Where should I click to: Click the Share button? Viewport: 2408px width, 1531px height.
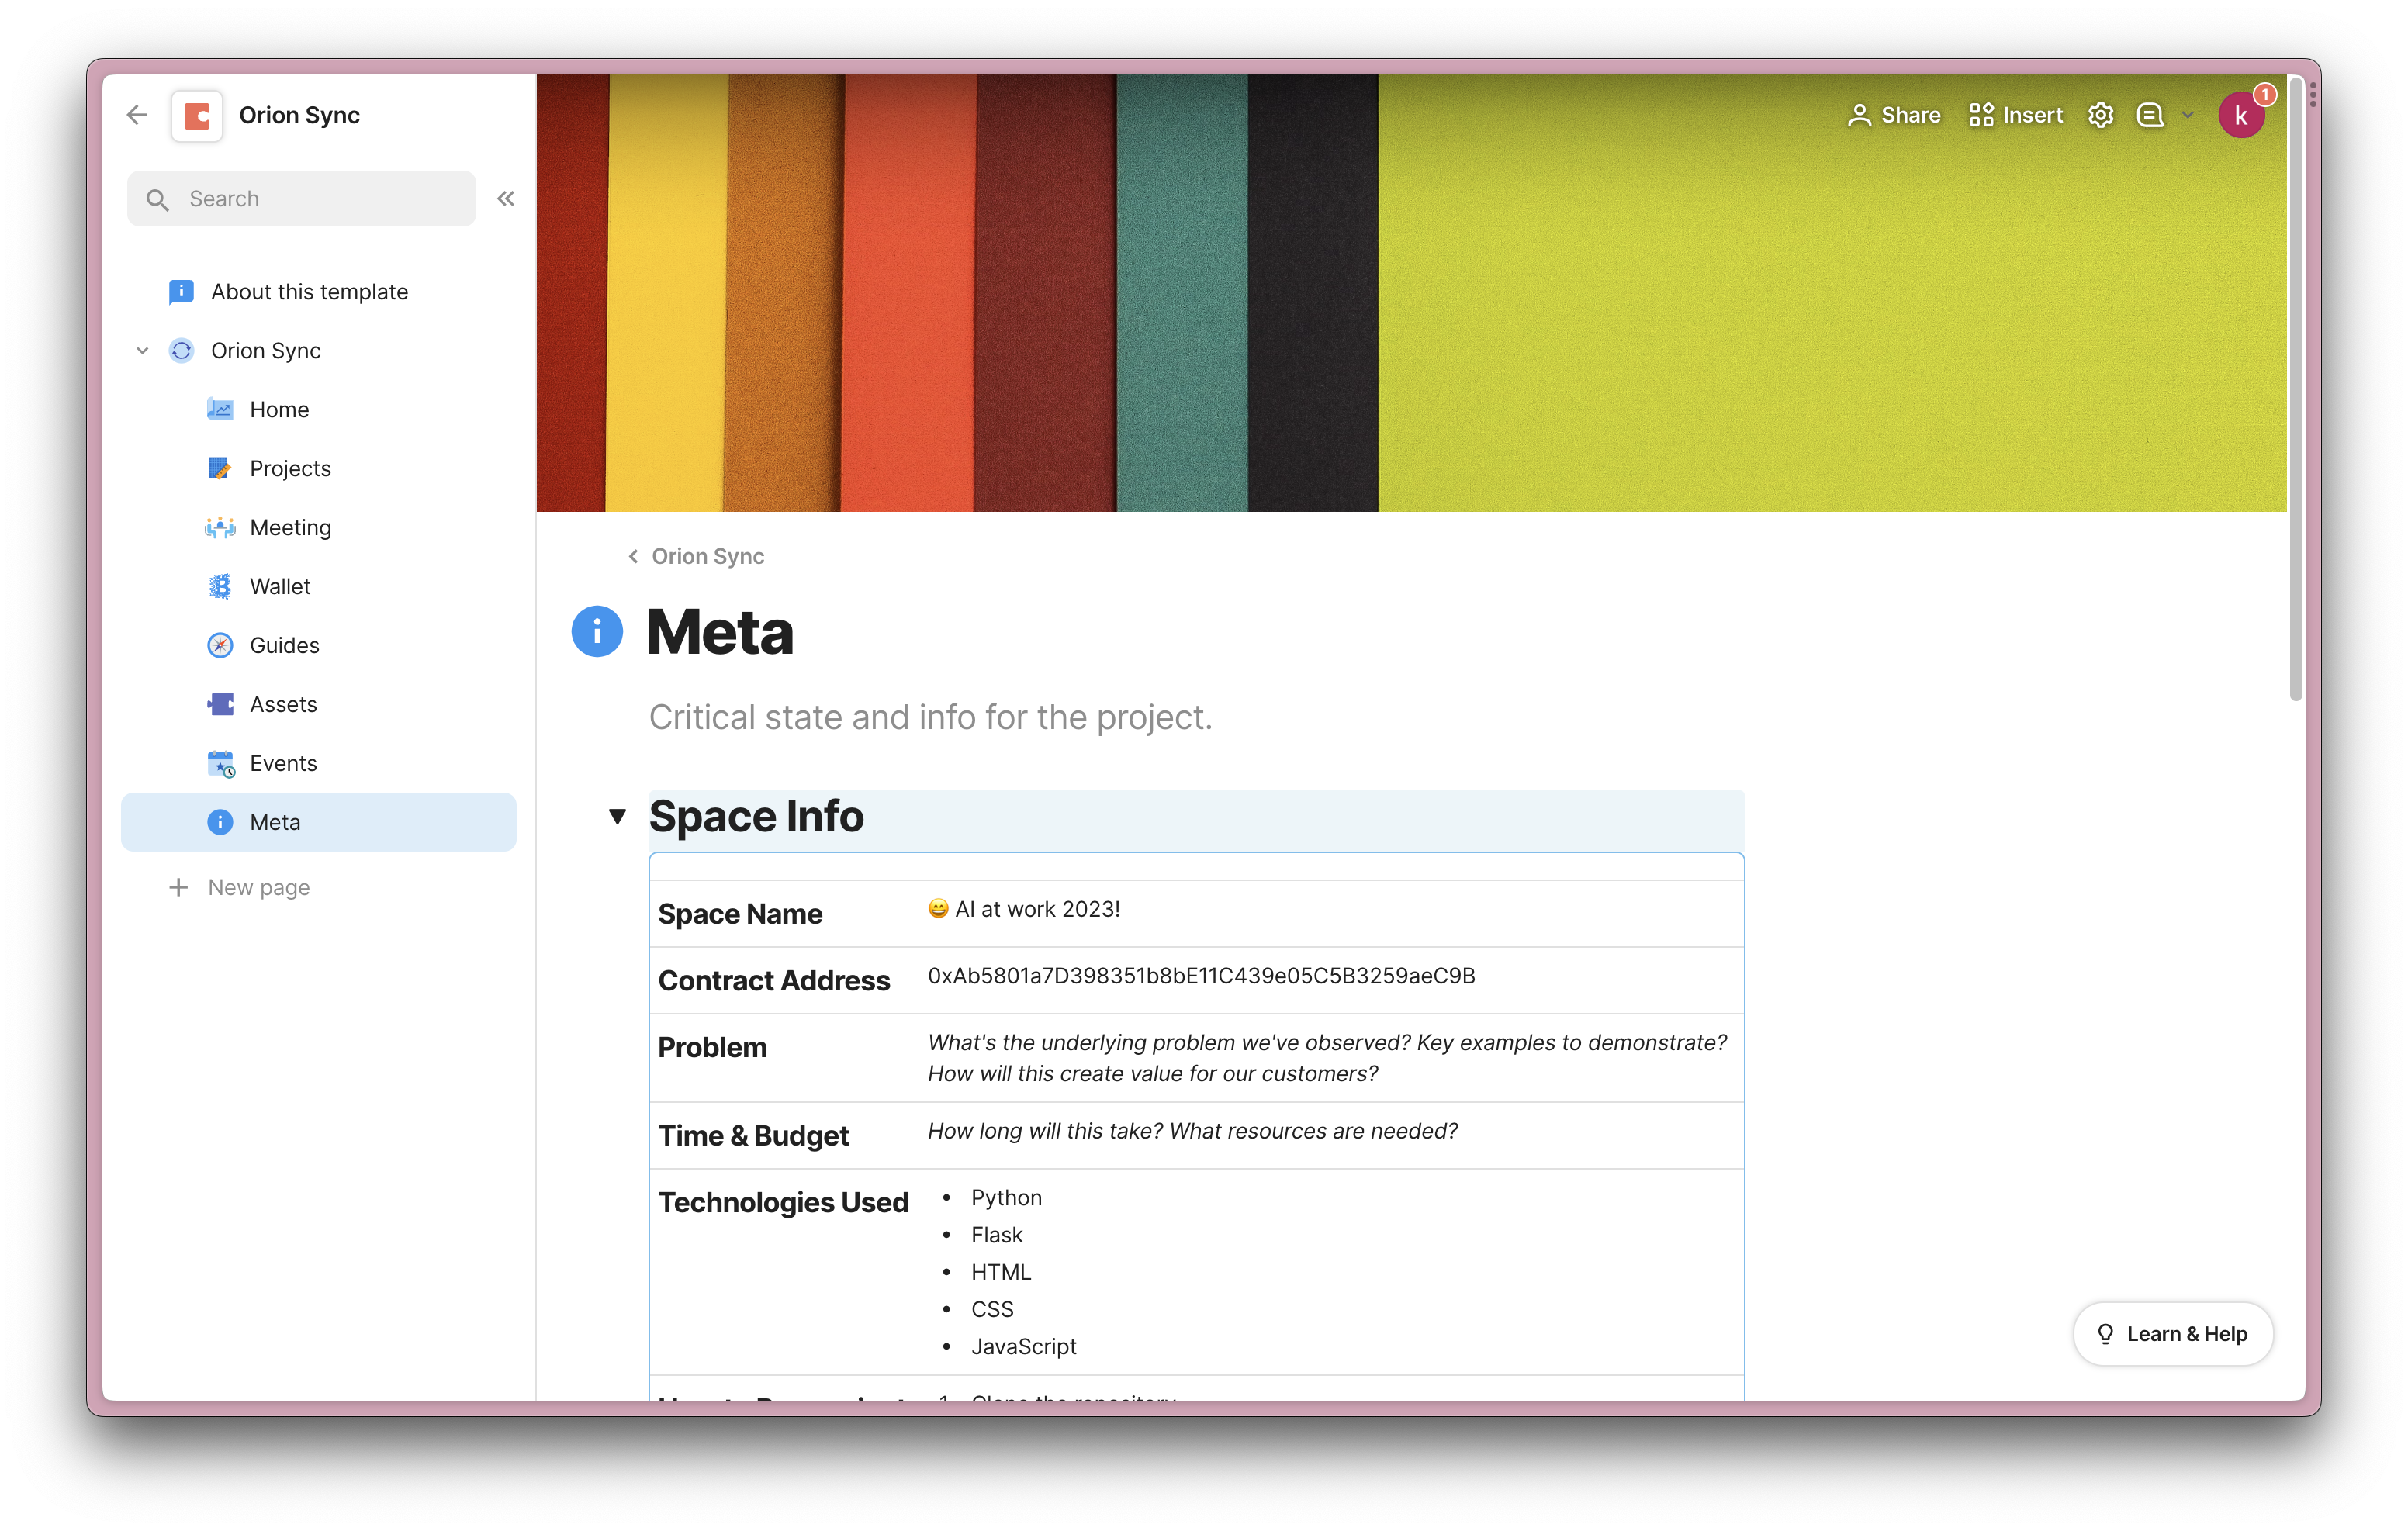click(x=1894, y=115)
